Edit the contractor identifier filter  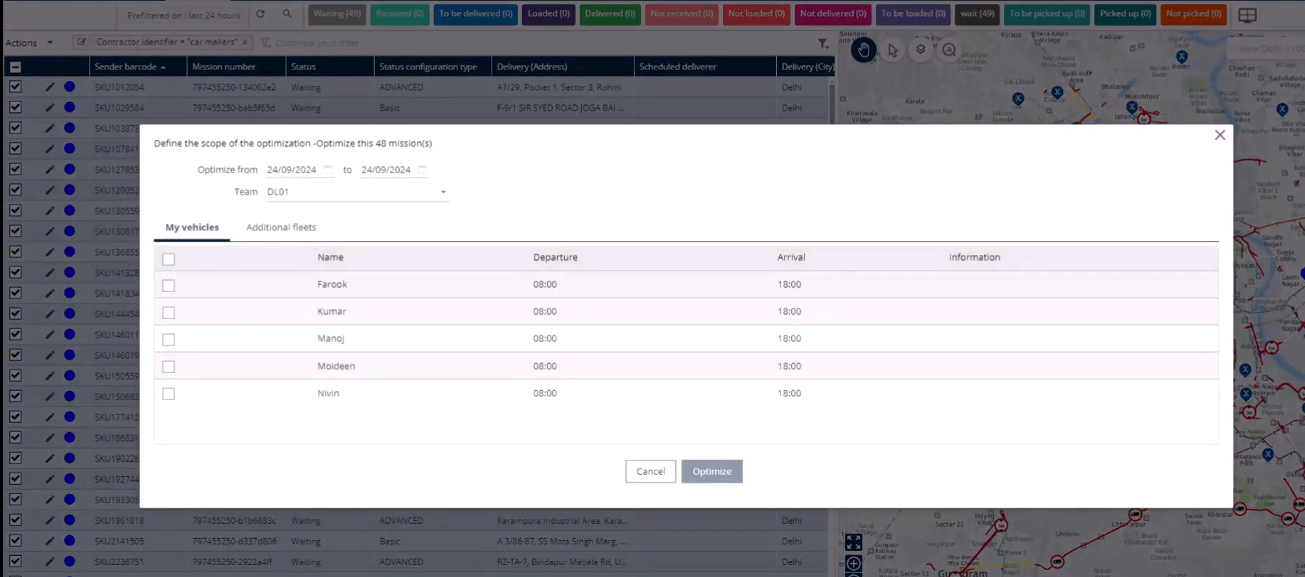(x=83, y=42)
